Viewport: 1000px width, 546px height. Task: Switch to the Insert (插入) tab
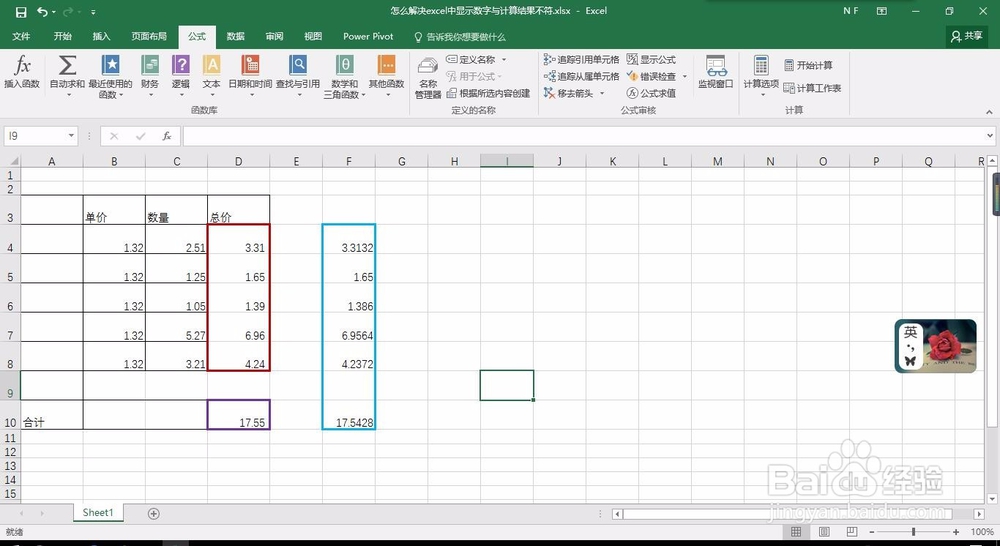tap(101, 36)
